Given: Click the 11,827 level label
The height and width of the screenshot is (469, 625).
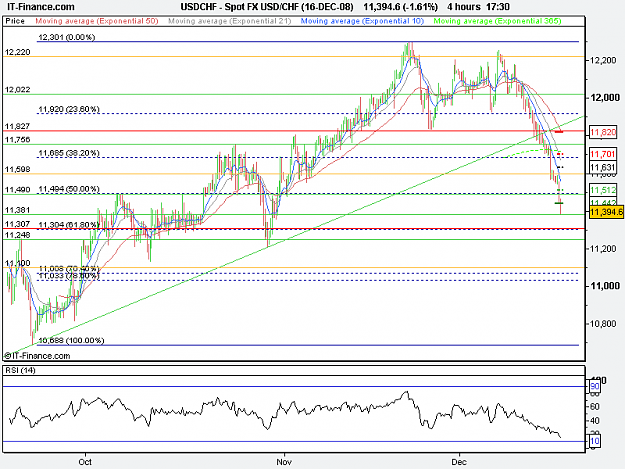Looking at the screenshot, I should pyautogui.click(x=18, y=126).
